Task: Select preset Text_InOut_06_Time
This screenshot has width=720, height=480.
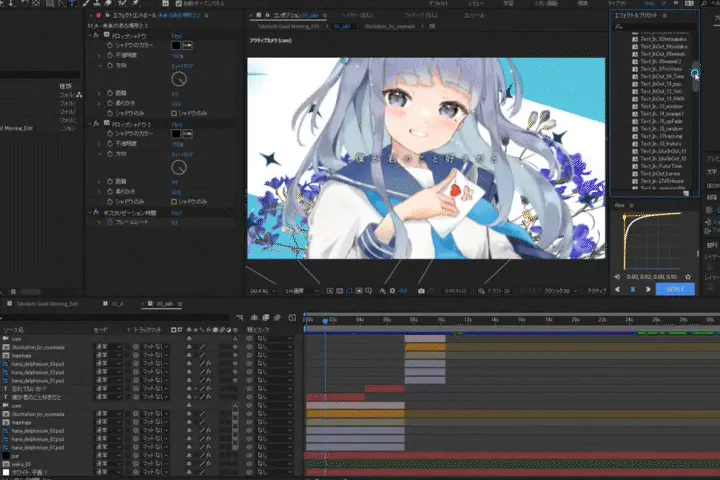Action: (662, 76)
